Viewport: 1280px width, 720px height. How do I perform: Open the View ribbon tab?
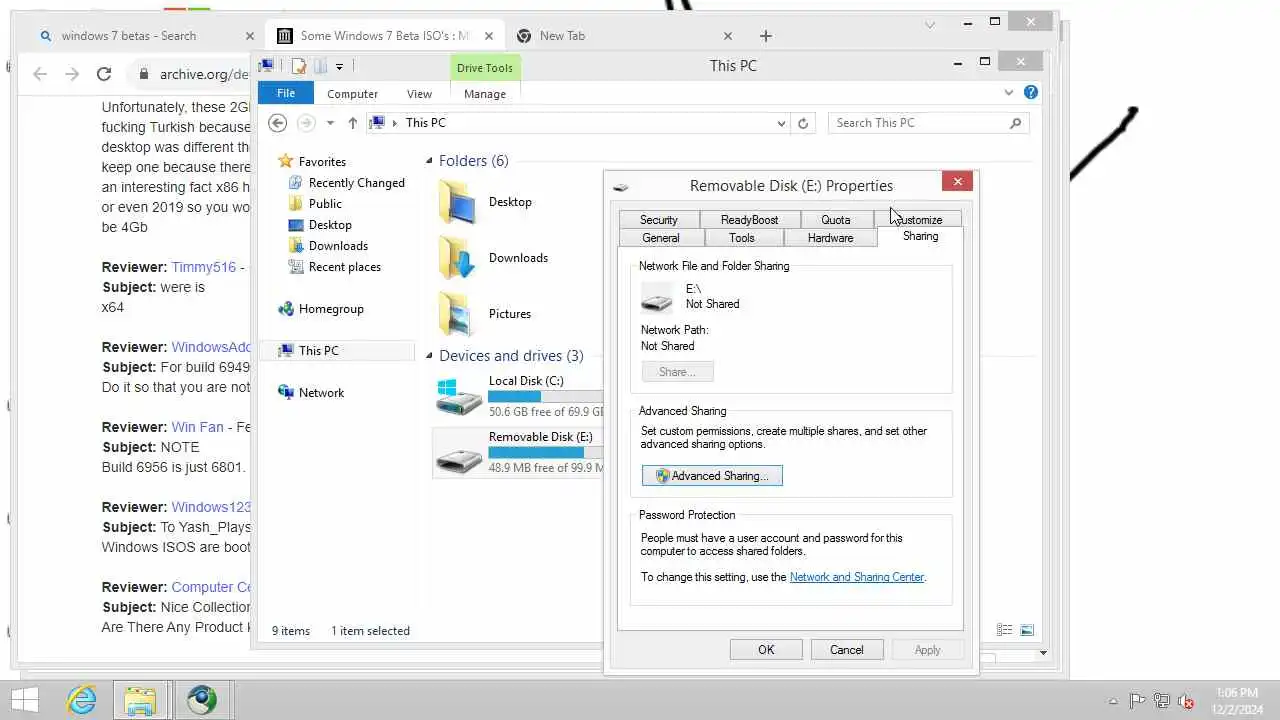pyautogui.click(x=419, y=94)
